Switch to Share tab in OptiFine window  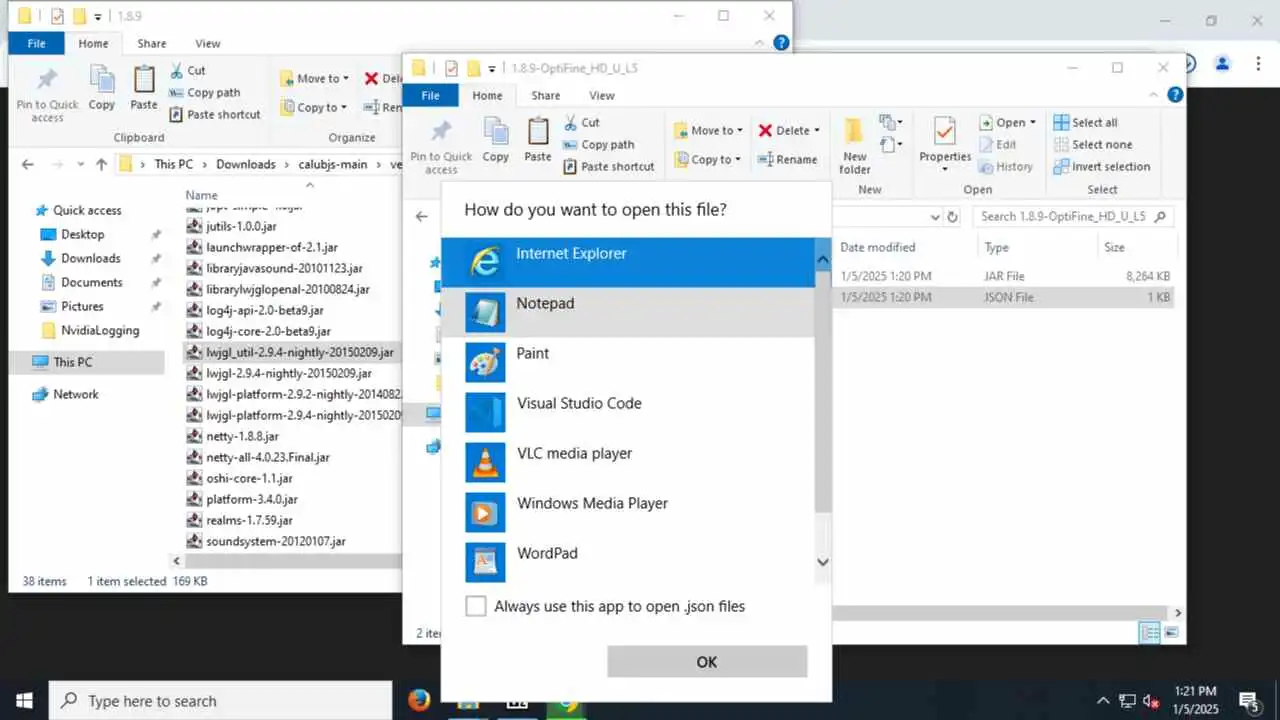(x=545, y=95)
